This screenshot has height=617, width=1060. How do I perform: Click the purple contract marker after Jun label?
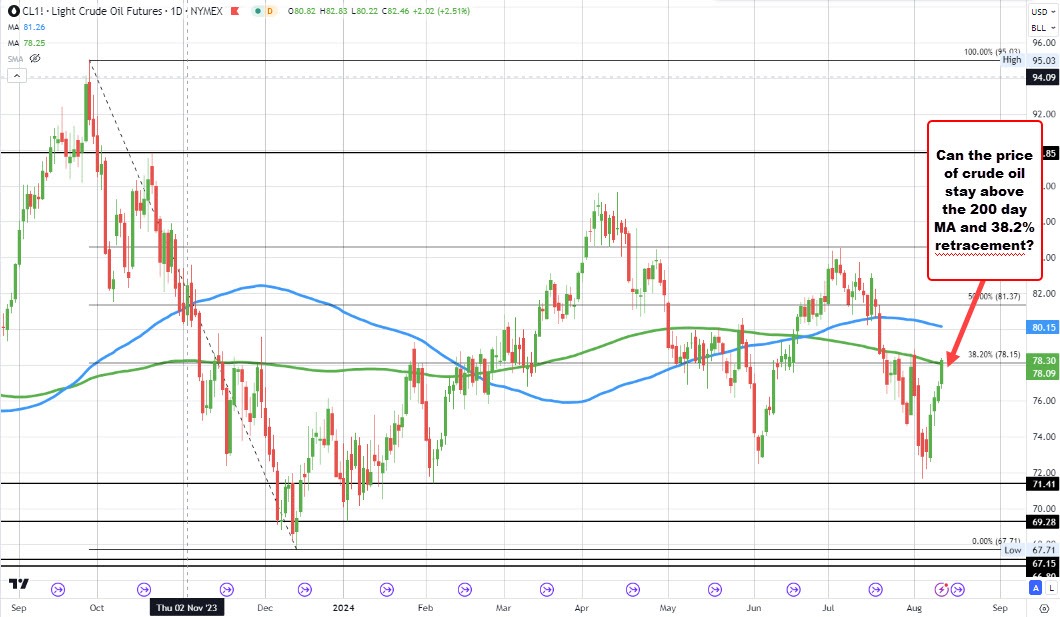click(794, 590)
